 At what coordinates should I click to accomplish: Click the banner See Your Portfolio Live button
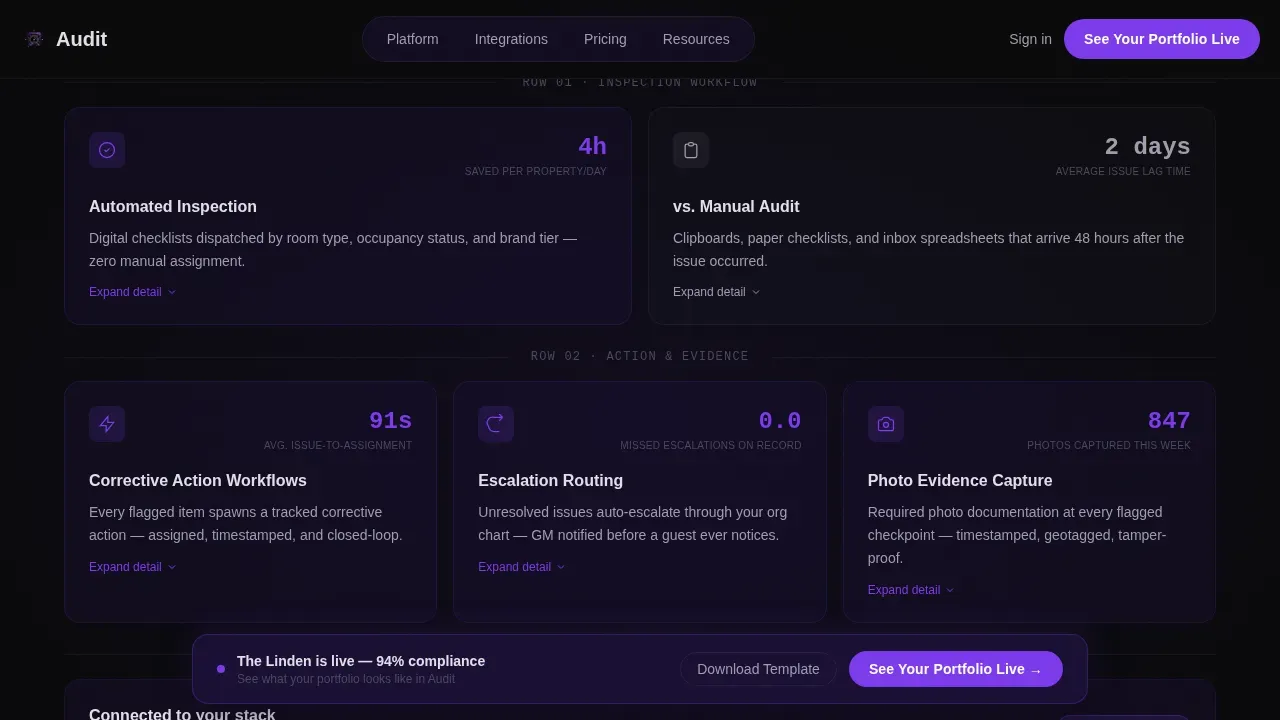(x=956, y=669)
